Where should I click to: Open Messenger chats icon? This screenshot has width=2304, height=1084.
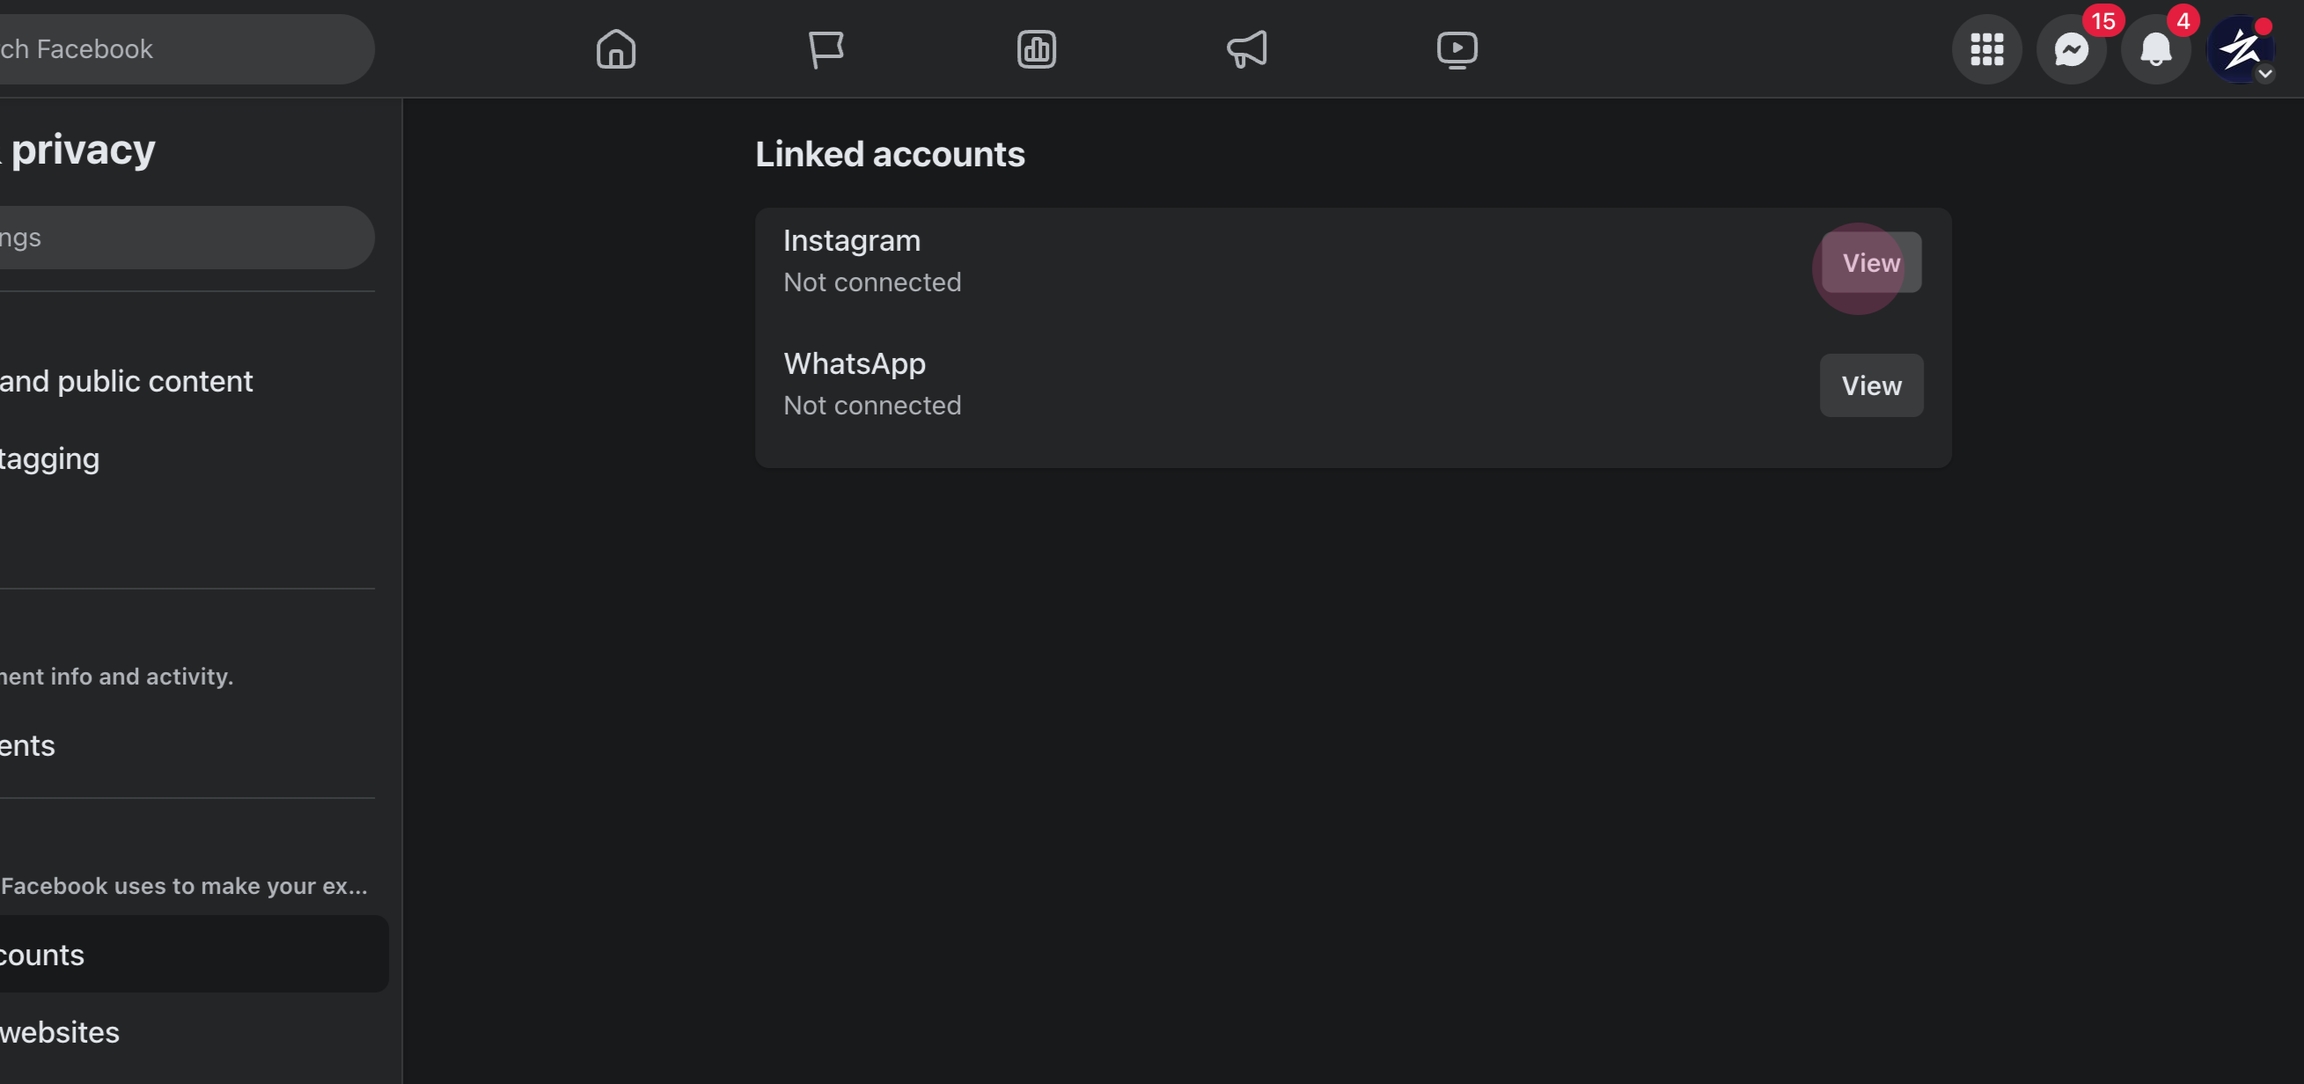click(x=2071, y=49)
